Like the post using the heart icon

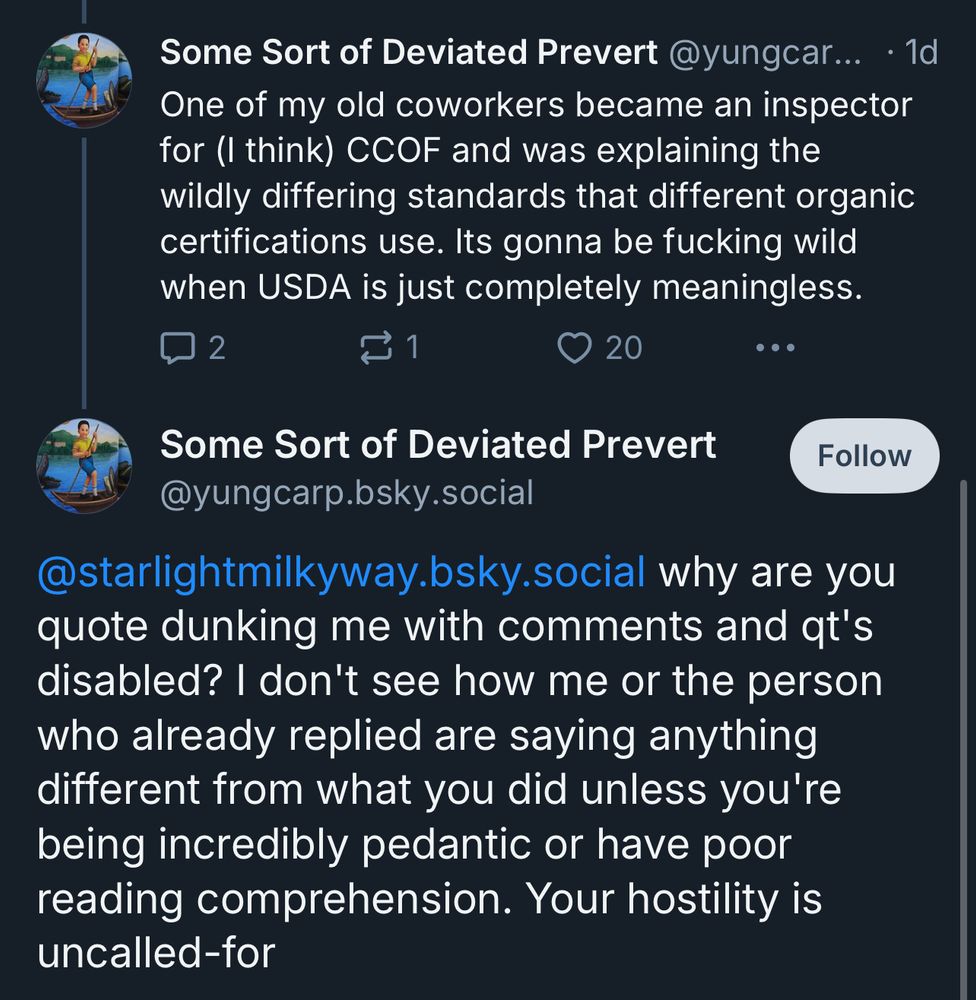point(574,347)
